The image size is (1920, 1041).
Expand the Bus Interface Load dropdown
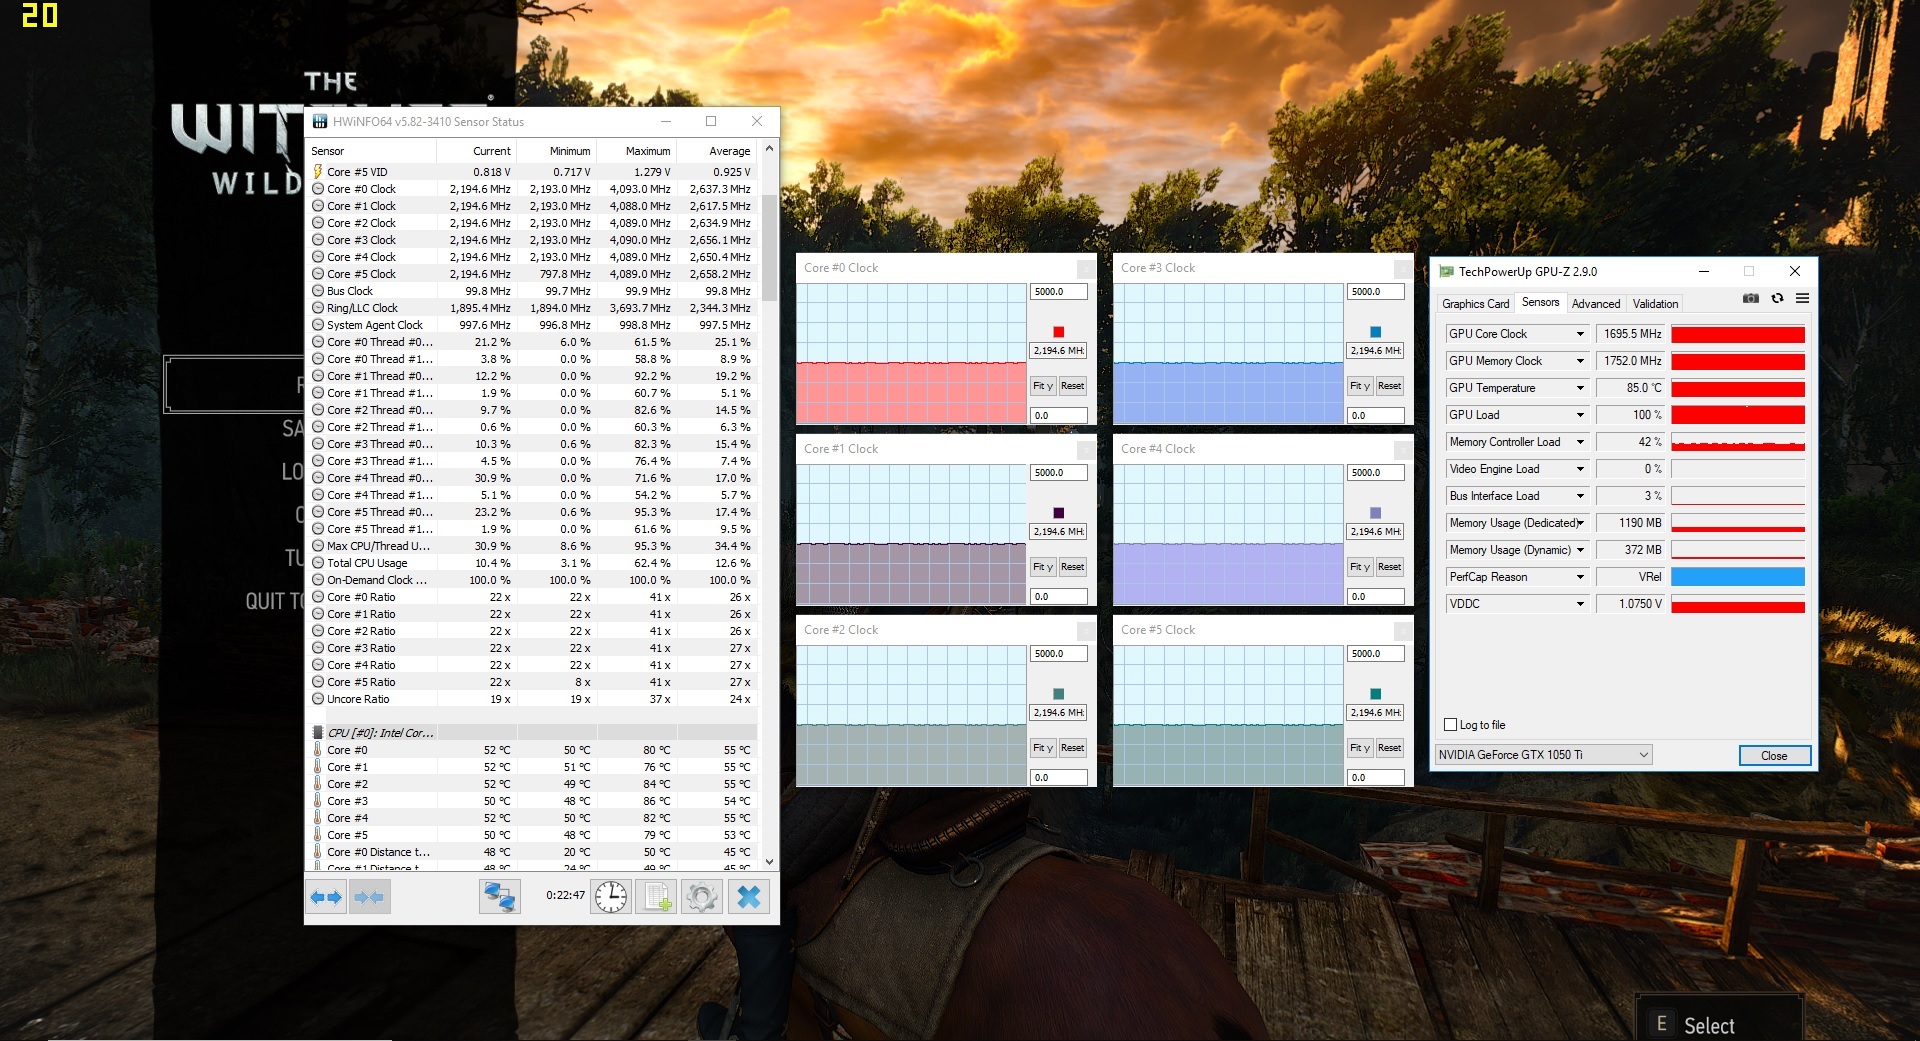pos(1580,496)
